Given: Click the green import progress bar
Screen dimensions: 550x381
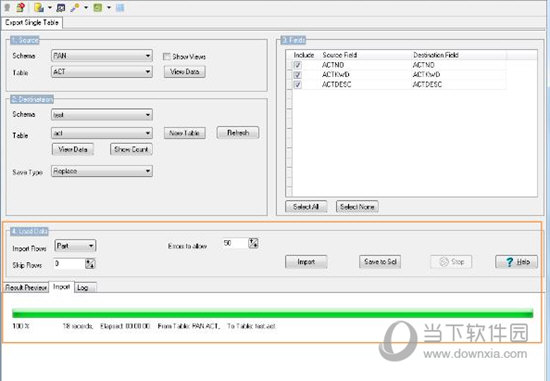Looking at the screenshot, I should [x=273, y=313].
